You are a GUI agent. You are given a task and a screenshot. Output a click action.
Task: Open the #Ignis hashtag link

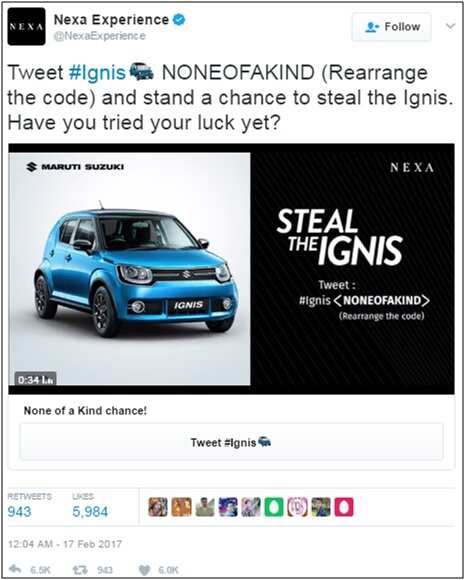tap(97, 72)
